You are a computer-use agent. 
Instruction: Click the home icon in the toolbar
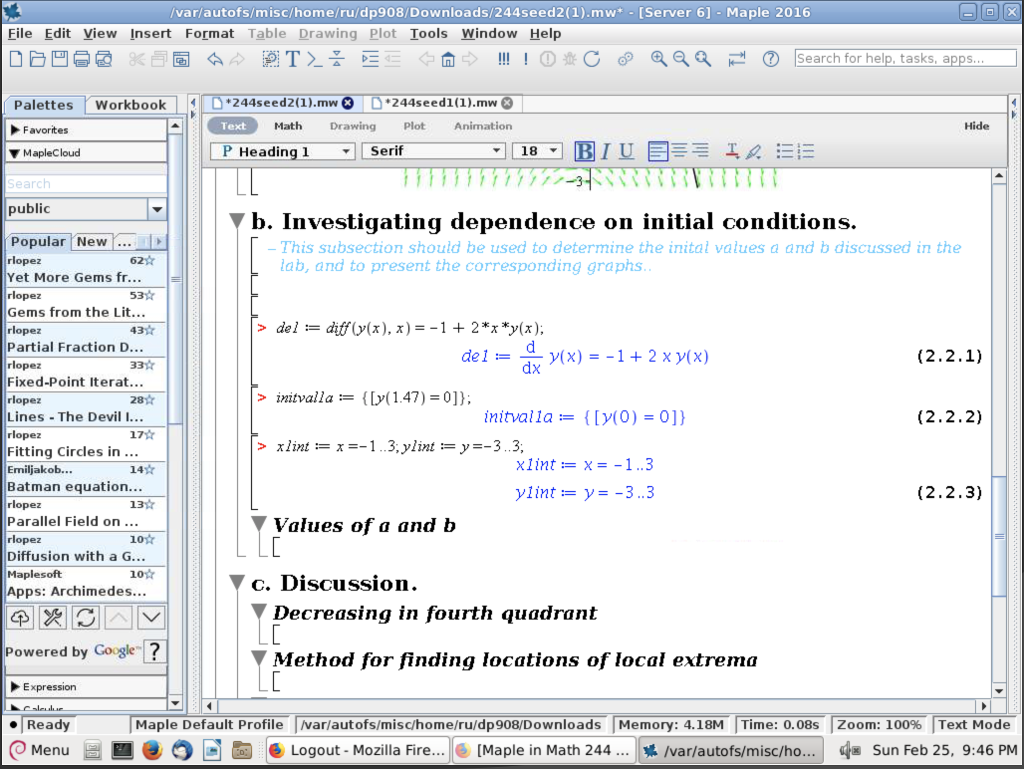(x=448, y=59)
